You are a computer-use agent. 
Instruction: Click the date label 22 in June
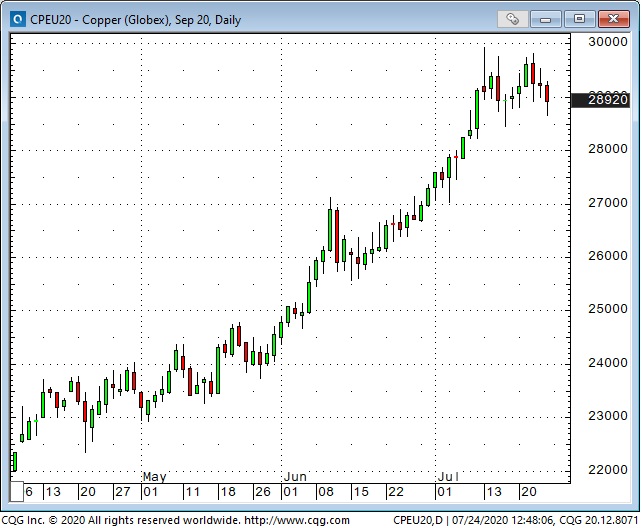coord(396,492)
